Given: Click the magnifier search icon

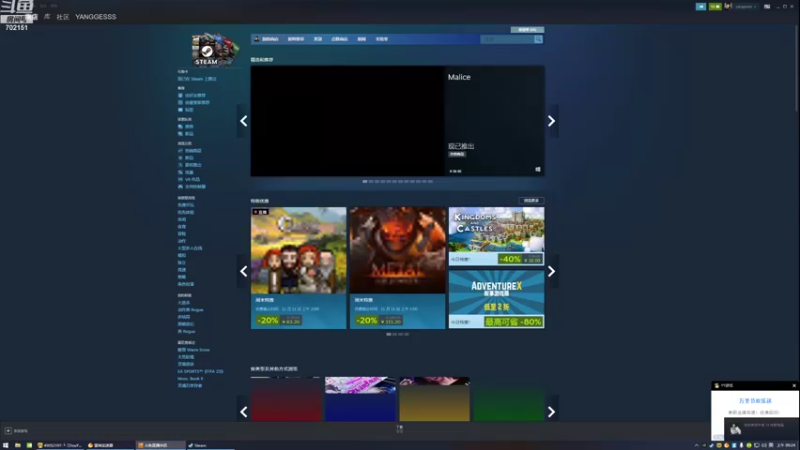Looking at the screenshot, I should (538, 39).
